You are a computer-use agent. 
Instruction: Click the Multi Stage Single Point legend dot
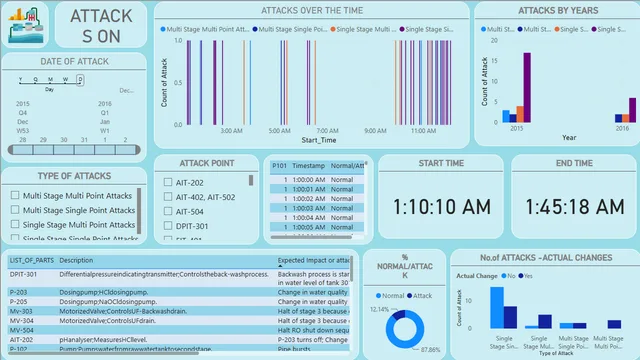(x=255, y=29)
